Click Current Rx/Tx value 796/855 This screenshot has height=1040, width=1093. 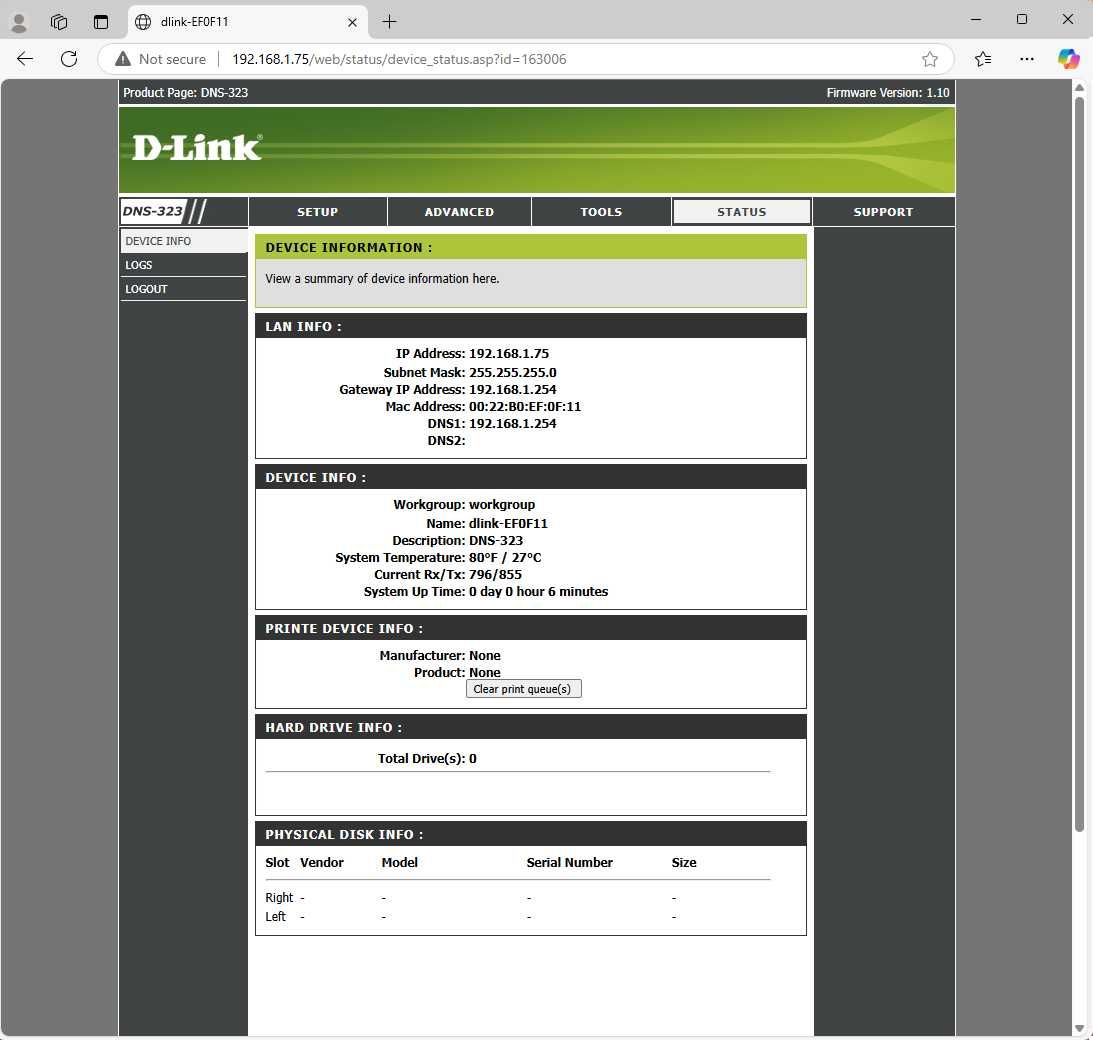tap(495, 574)
